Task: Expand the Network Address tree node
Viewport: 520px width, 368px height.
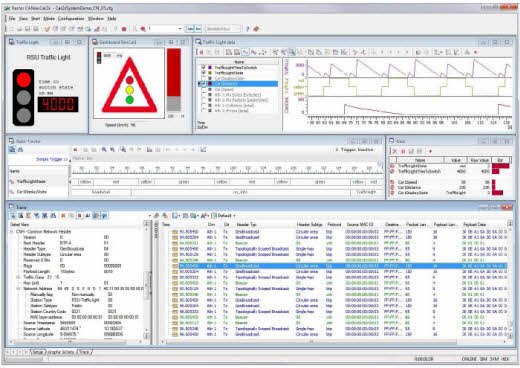Action: click(19, 289)
